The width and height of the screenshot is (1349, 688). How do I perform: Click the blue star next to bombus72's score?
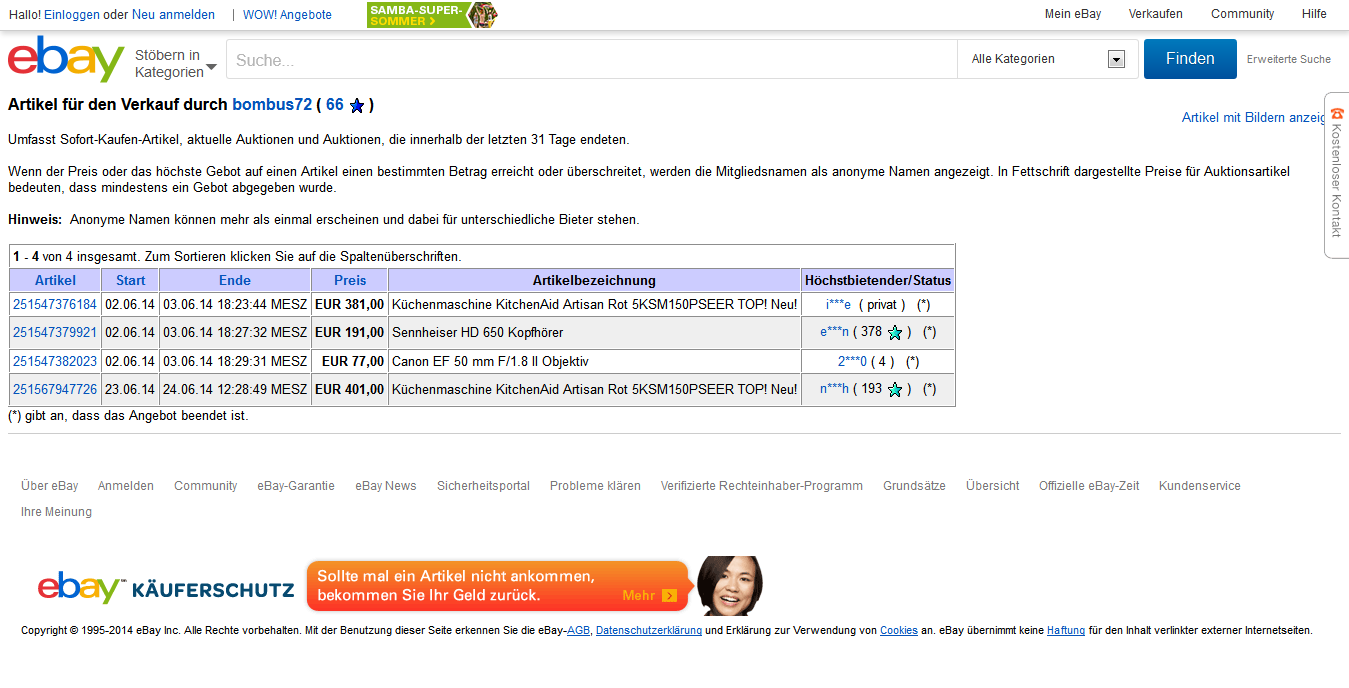coord(357,105)
